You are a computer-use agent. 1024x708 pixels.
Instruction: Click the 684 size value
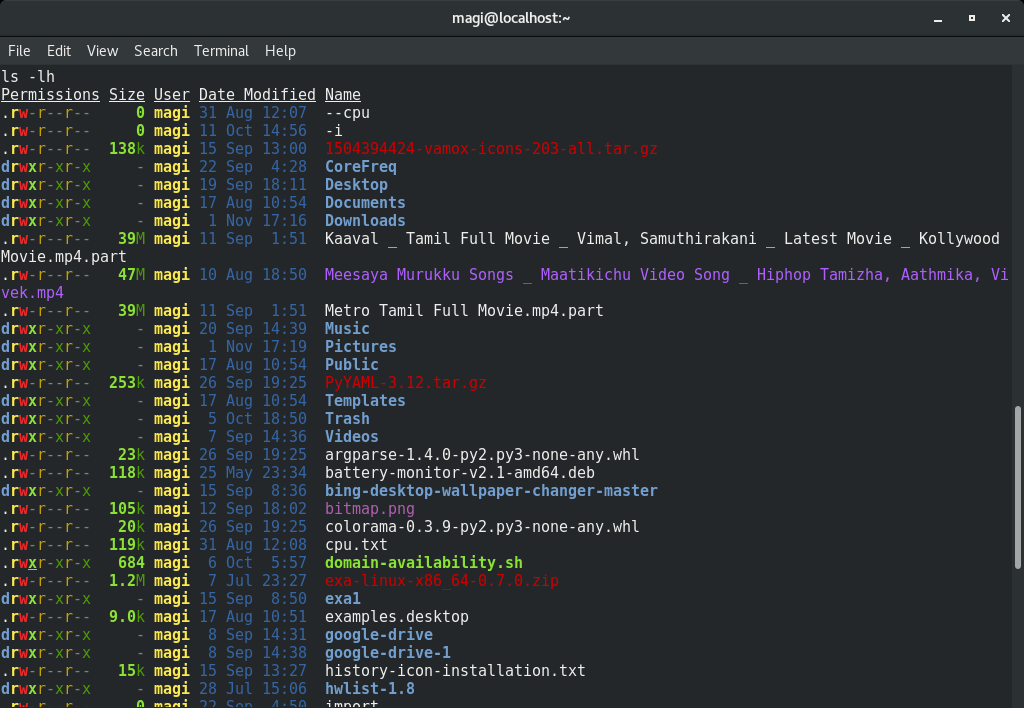pos(131,562)
